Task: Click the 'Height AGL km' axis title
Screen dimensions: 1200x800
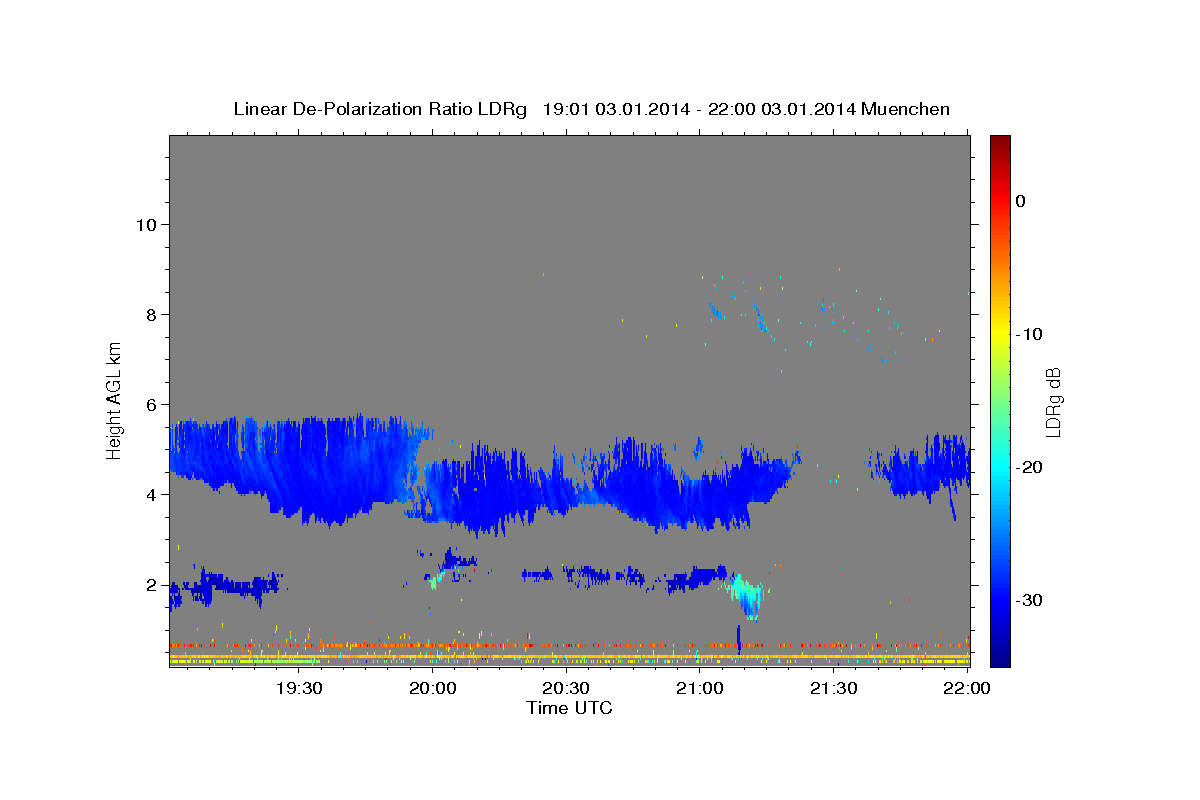Action: 115,400
